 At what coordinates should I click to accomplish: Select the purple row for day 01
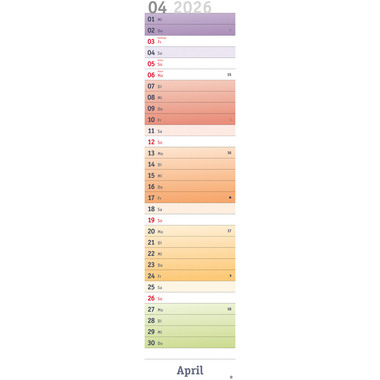[x=190, y=19]
